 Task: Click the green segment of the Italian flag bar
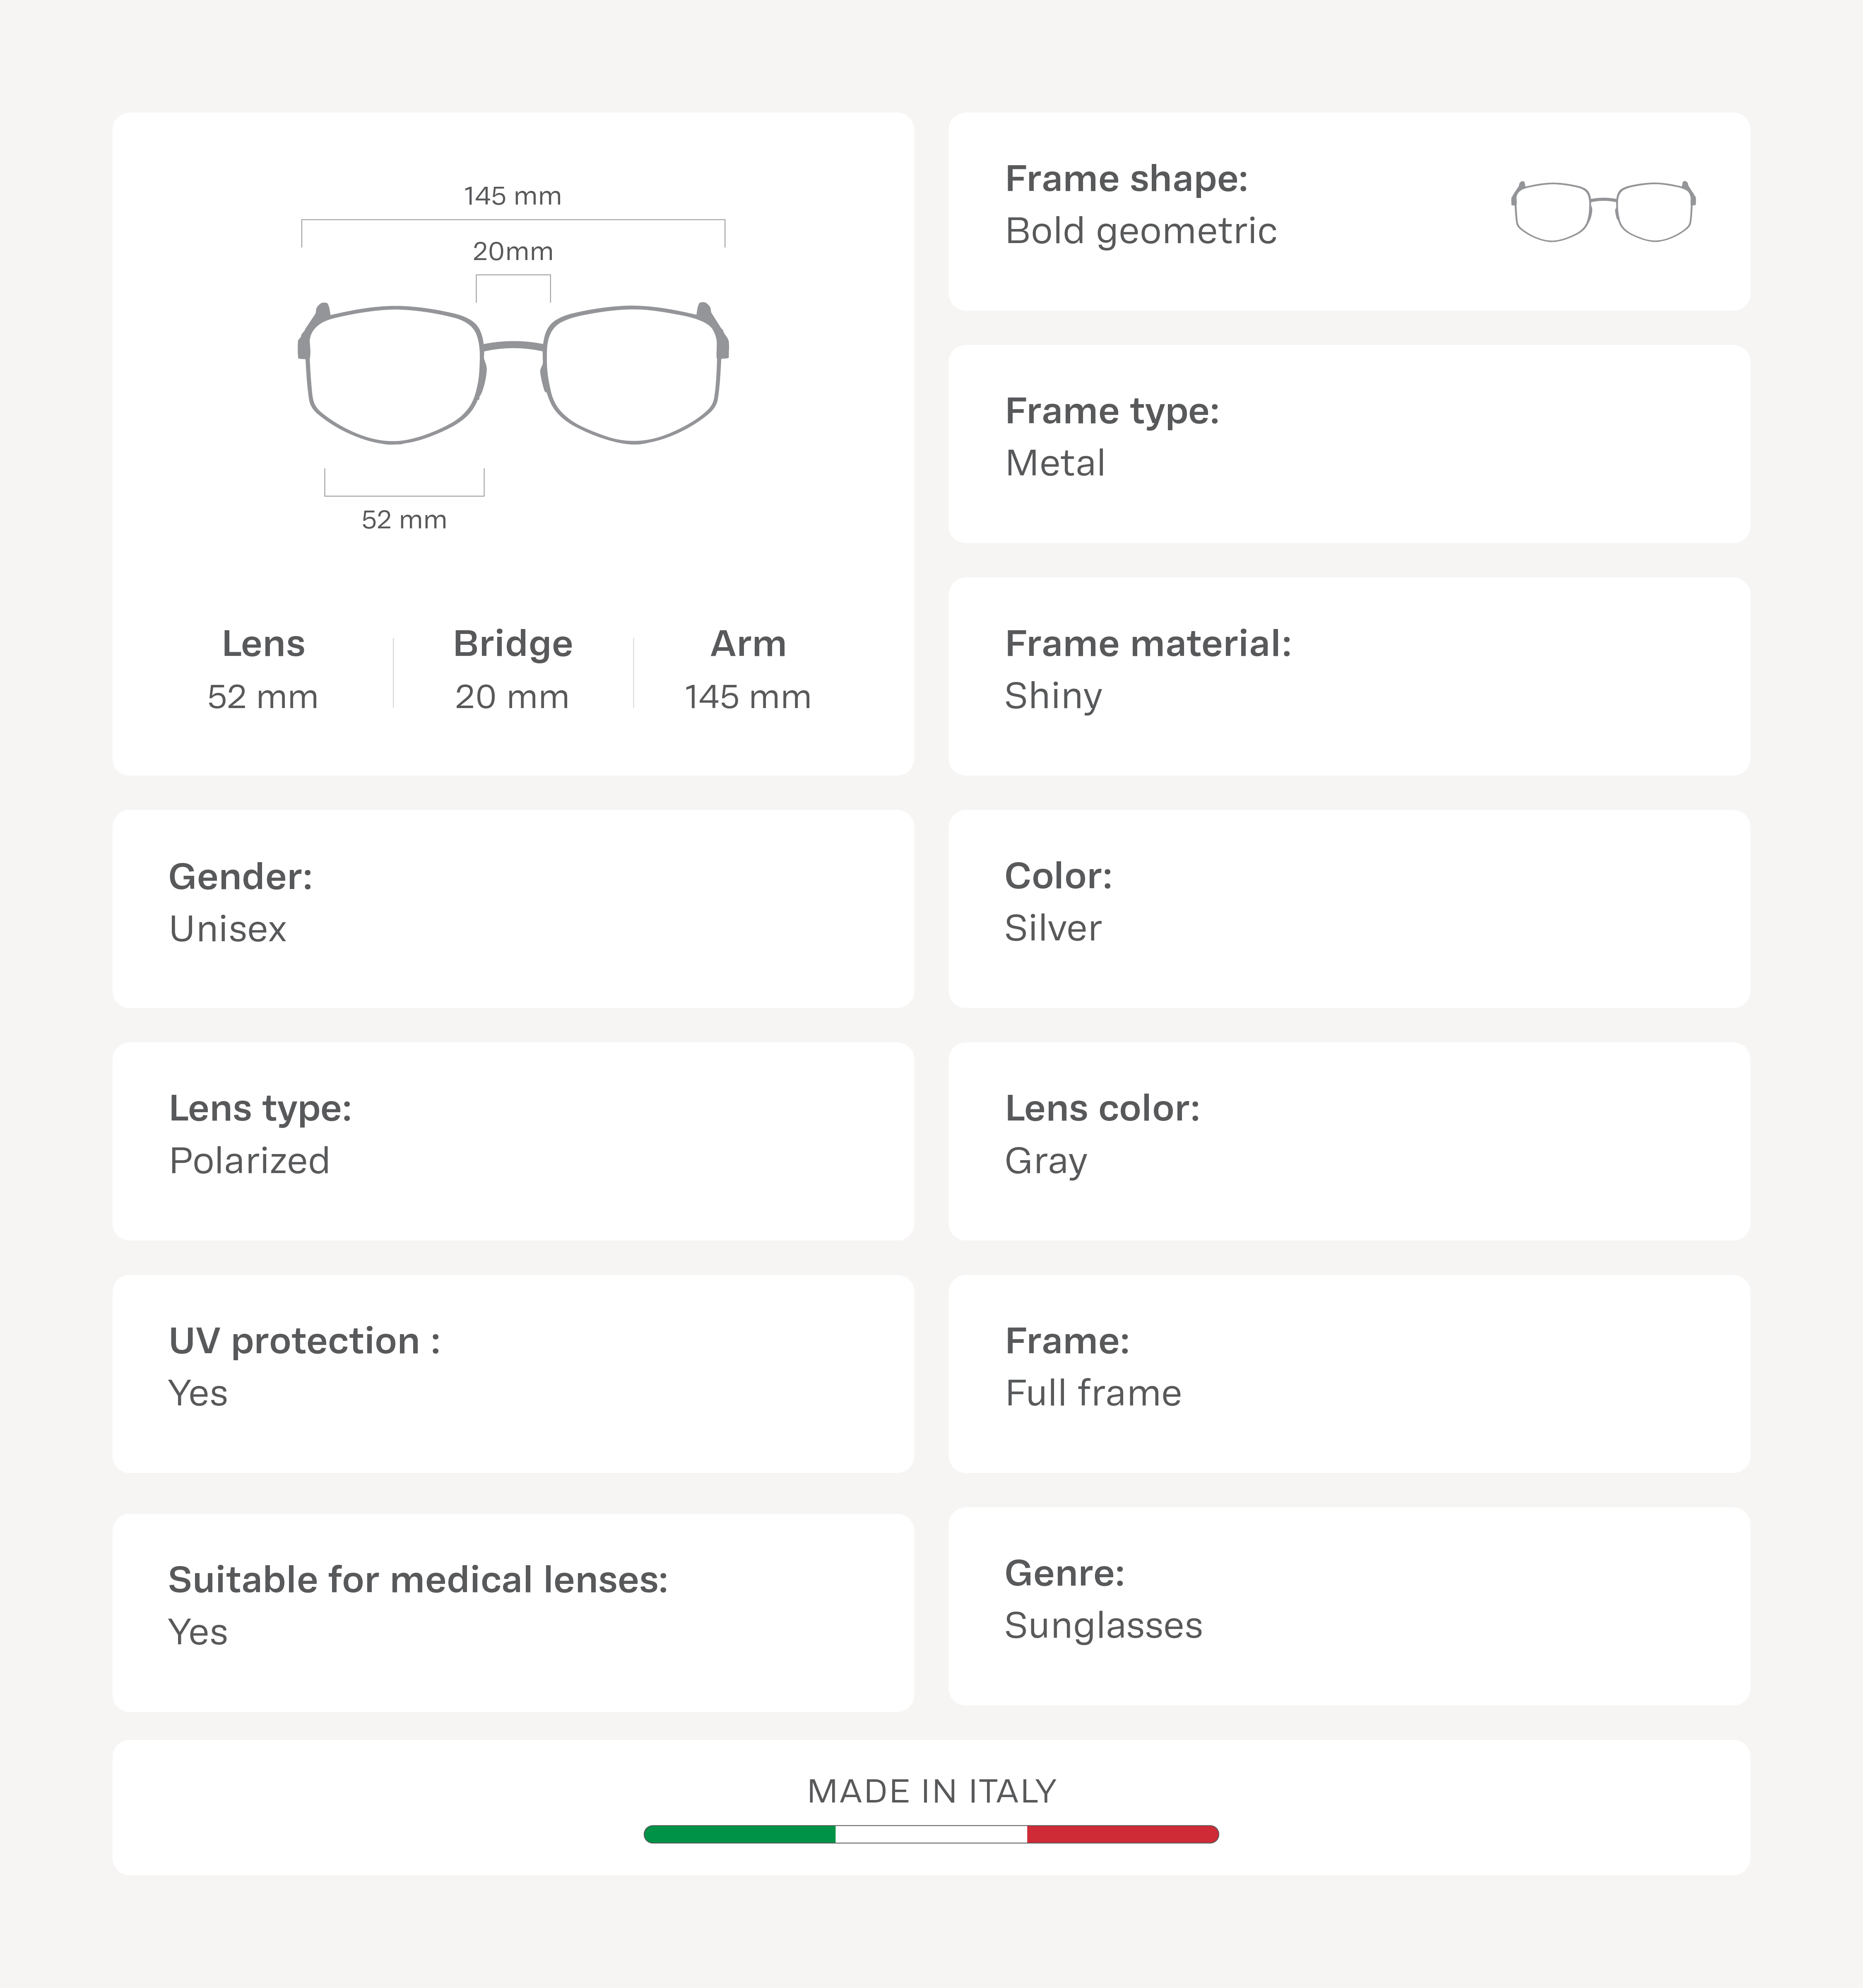tap(740, 1834)
